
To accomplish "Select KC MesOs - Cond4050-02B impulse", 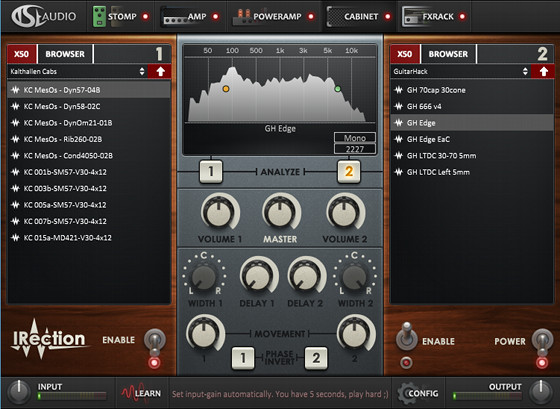I will coord(89,156).
